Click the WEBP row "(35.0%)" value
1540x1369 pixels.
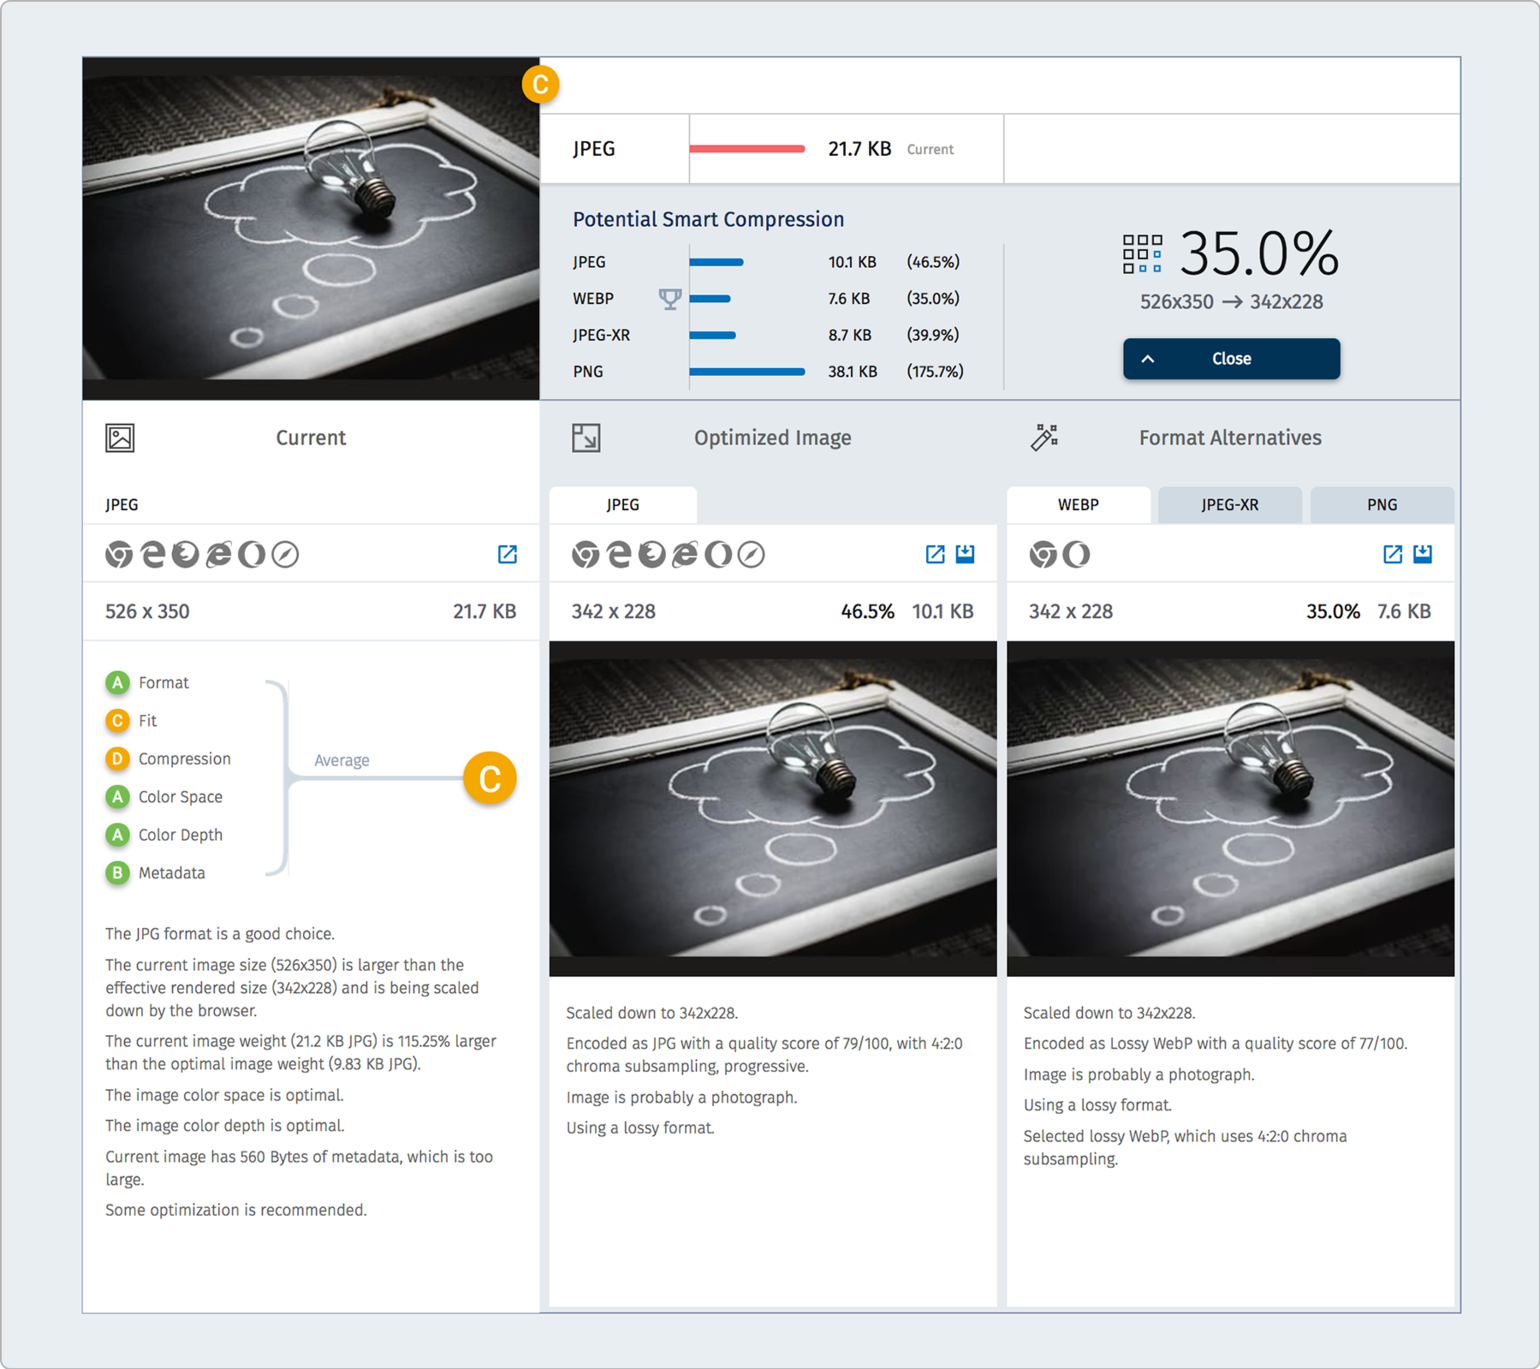pyautogui.click(x=933, y=298)
